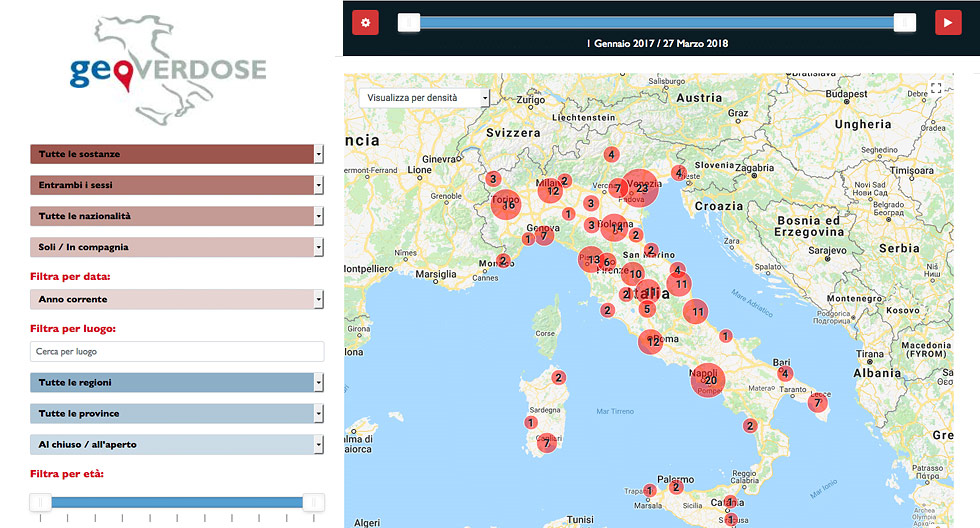980x528 pixels.
Task: Select the Genova marker 7
Action: (544, 236)
